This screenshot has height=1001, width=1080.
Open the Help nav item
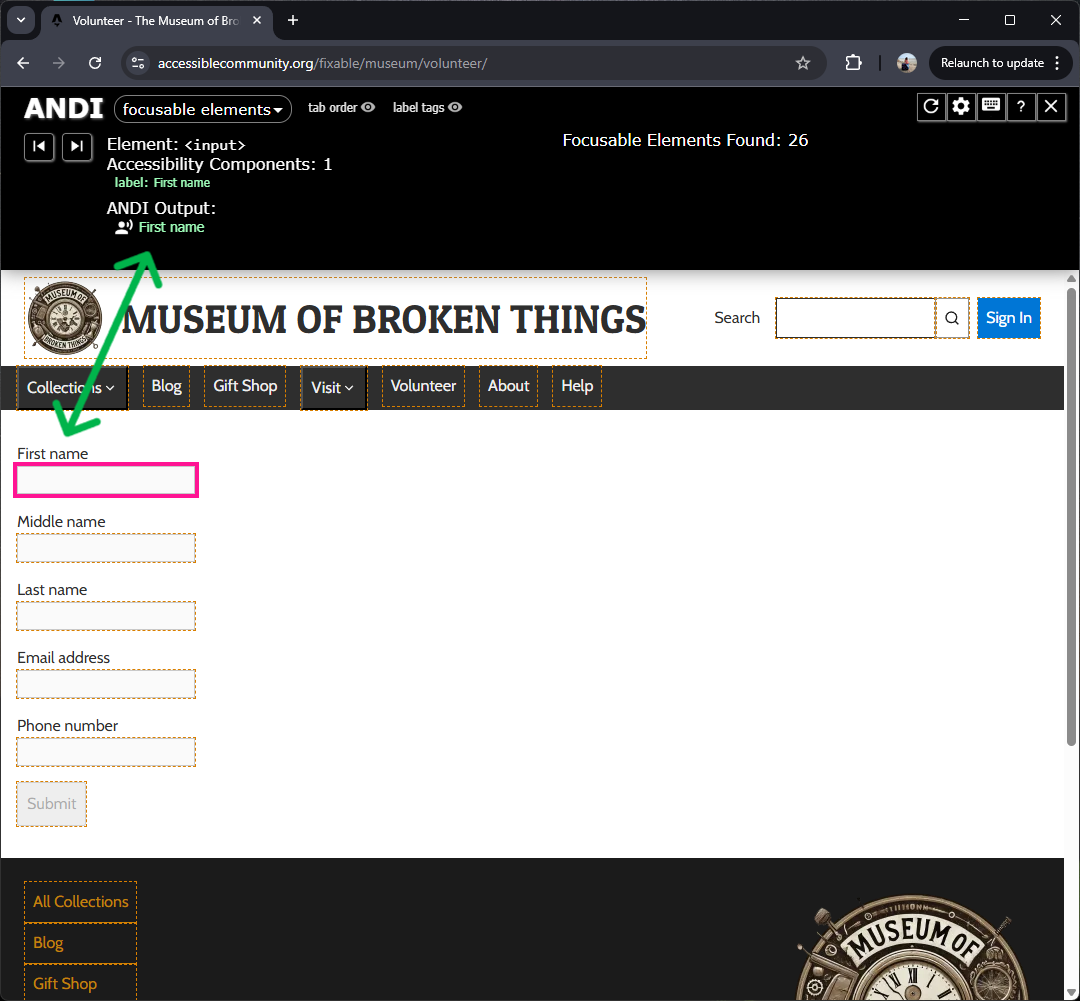click(577, 386)
